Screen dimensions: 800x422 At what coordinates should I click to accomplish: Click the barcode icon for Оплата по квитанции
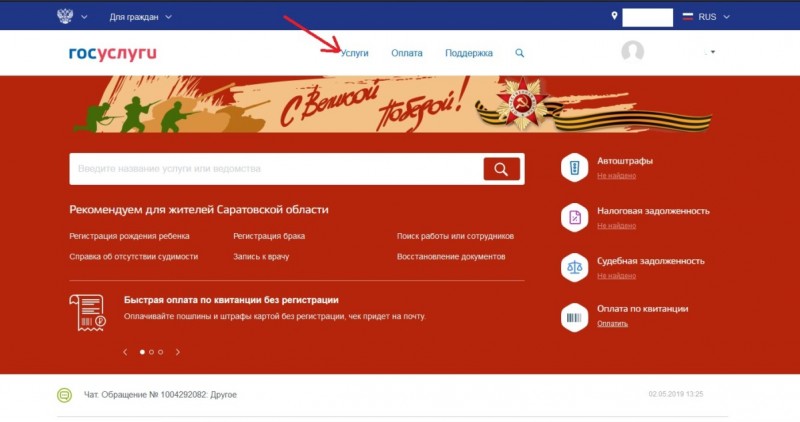pyautogui.click(x=574, y=317)
